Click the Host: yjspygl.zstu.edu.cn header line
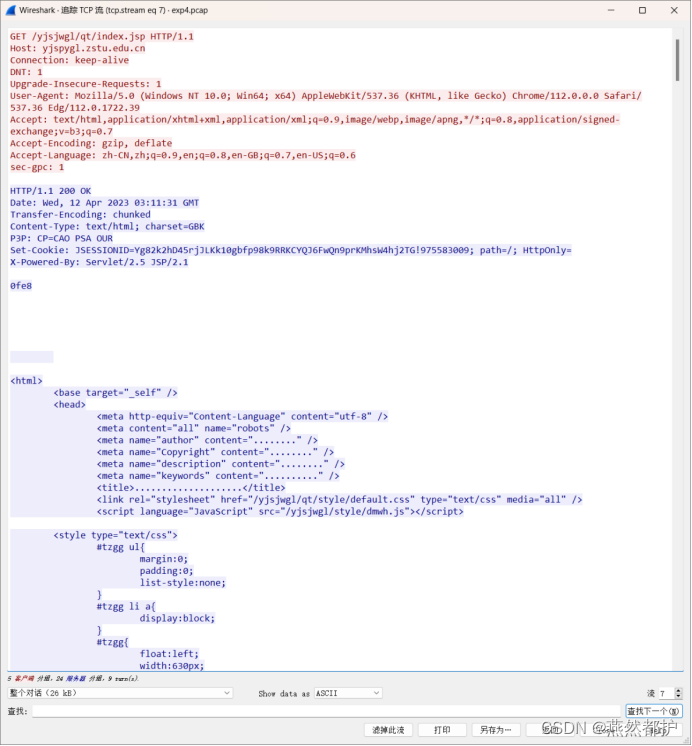This screenshot has width=692, height=746. 78,49
